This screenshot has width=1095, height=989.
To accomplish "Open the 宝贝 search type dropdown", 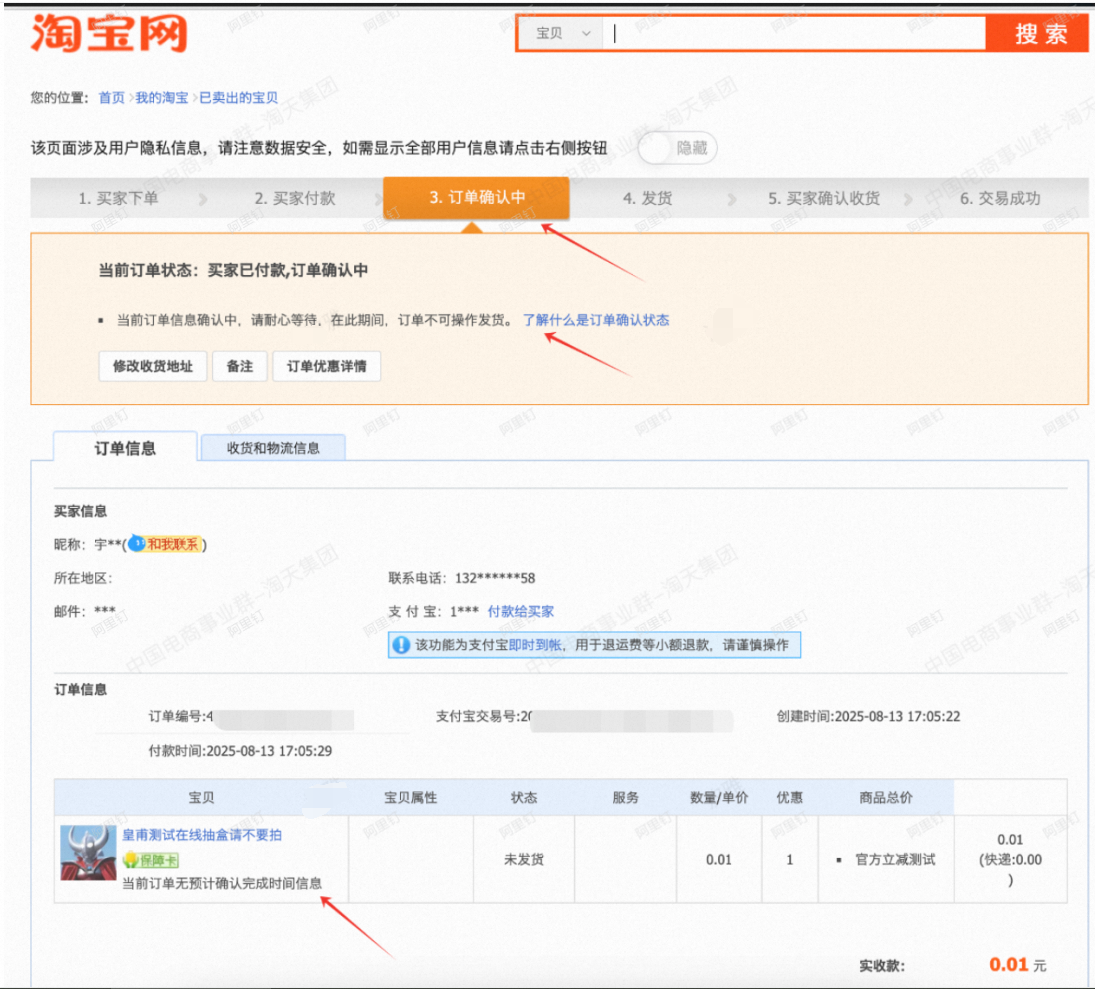I will pyautogui.click(x=562, y=34).
